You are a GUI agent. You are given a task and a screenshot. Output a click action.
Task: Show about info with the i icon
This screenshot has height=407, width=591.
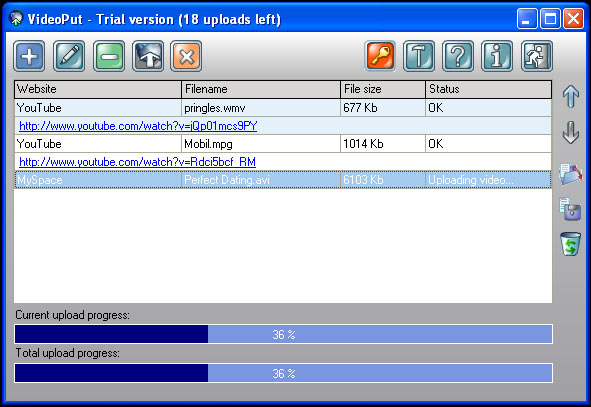(x=497, y=57)
